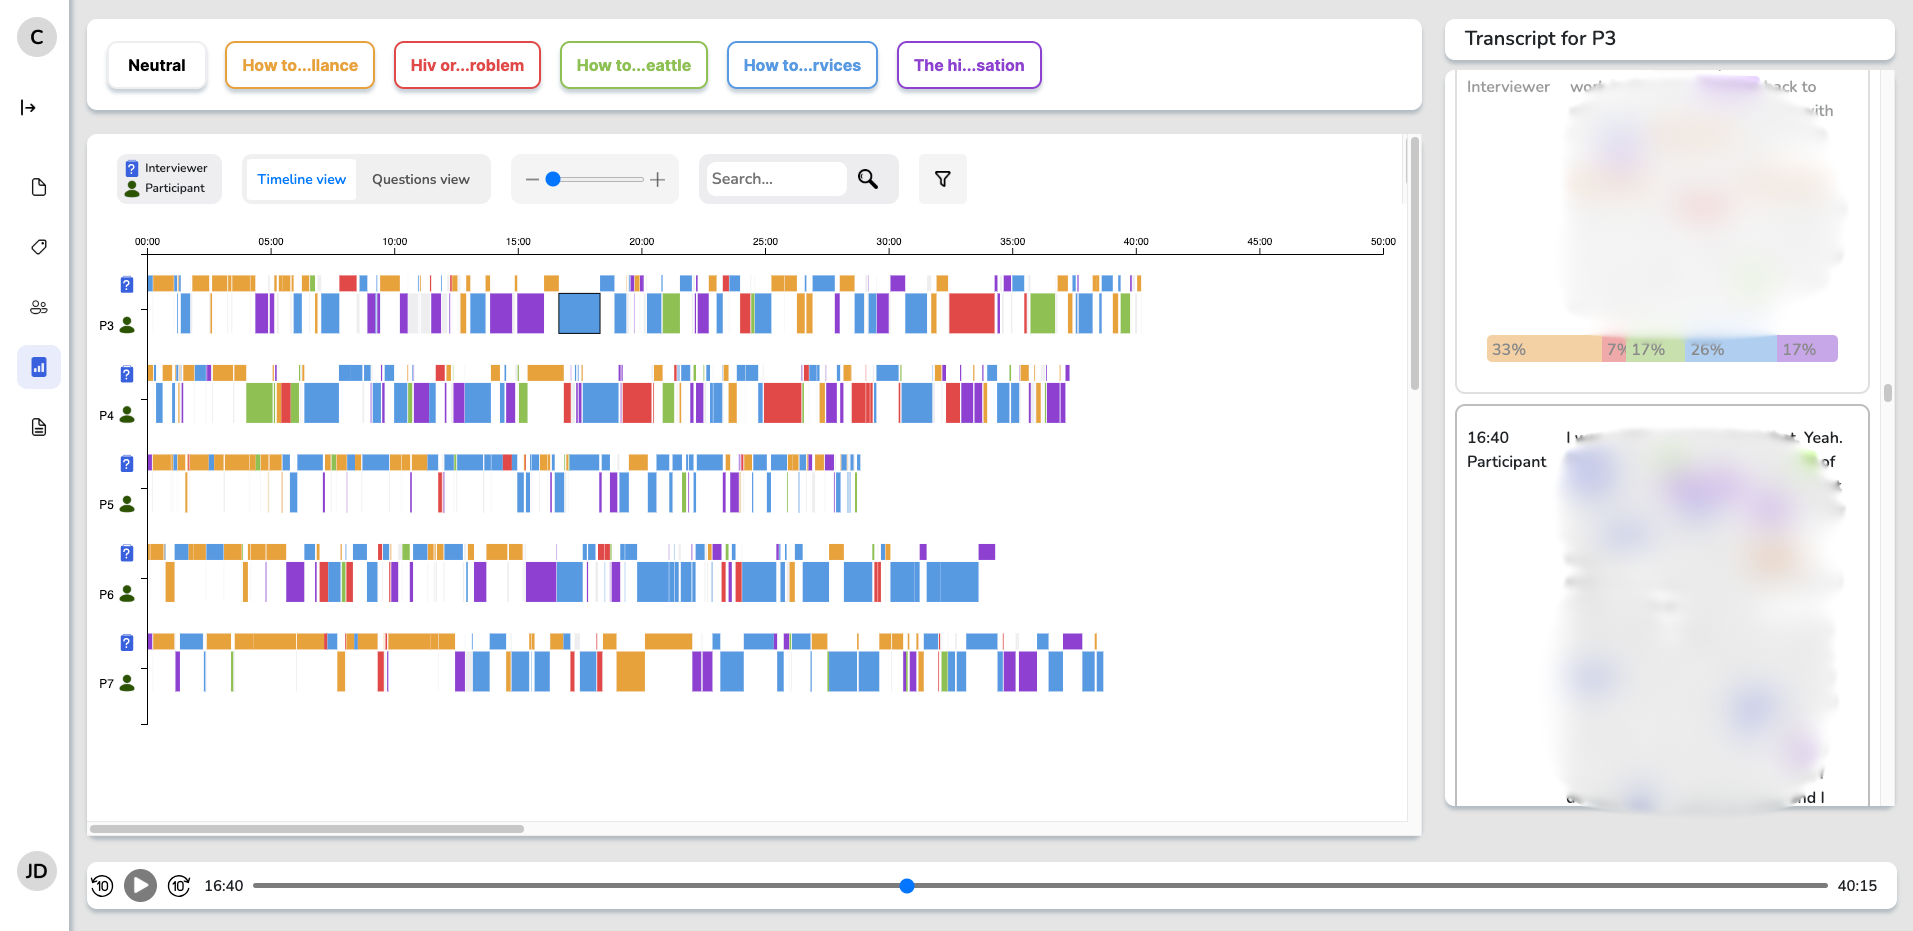Click The hi...sation purple button

[968, 66]
